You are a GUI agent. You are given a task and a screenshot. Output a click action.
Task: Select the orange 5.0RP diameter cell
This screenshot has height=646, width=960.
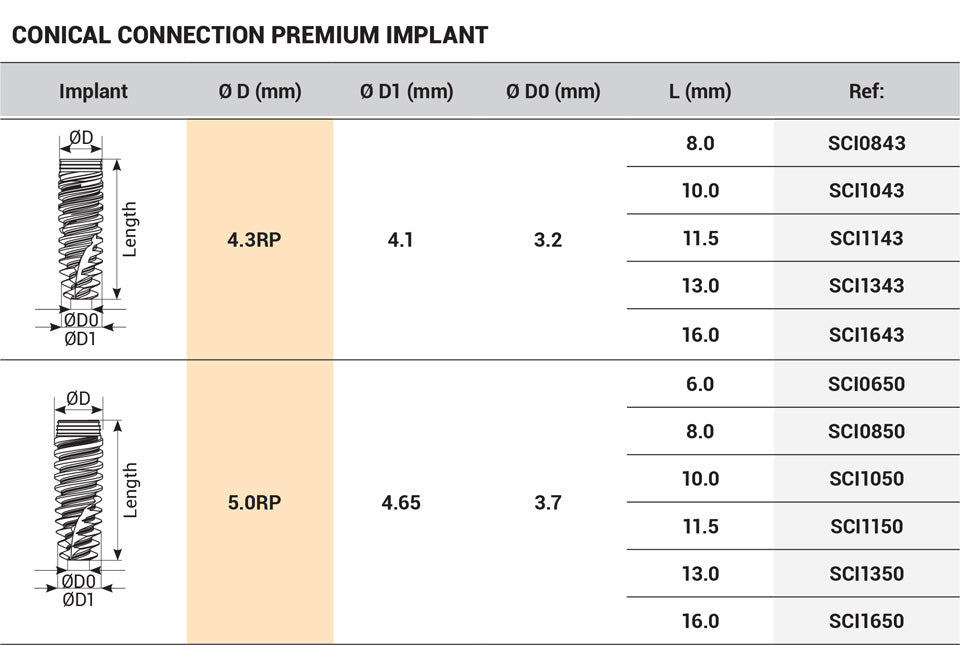(x=260, y=502)
